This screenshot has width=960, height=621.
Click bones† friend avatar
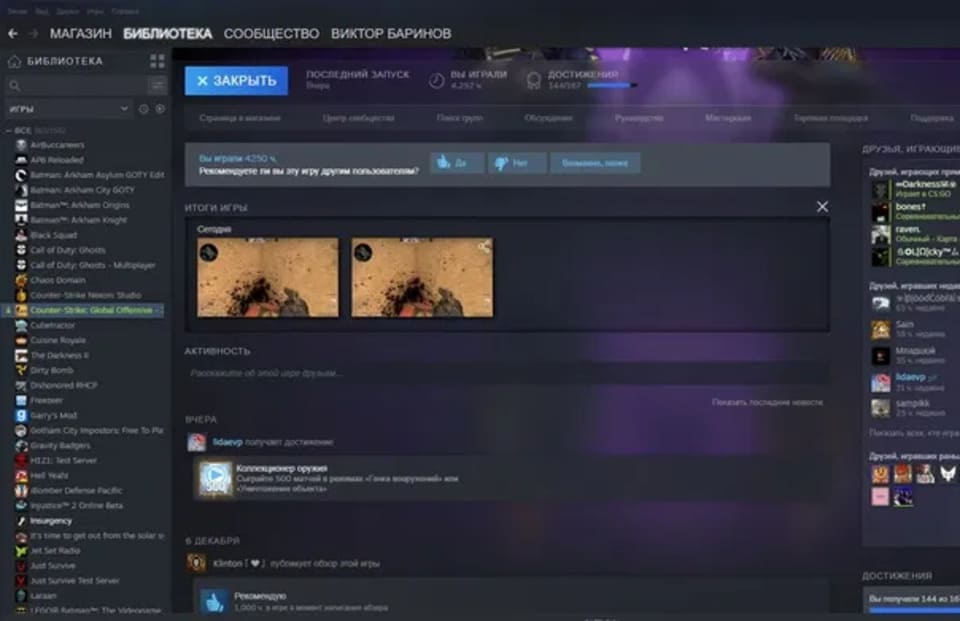pyautogui.click(x=880, y=212)
